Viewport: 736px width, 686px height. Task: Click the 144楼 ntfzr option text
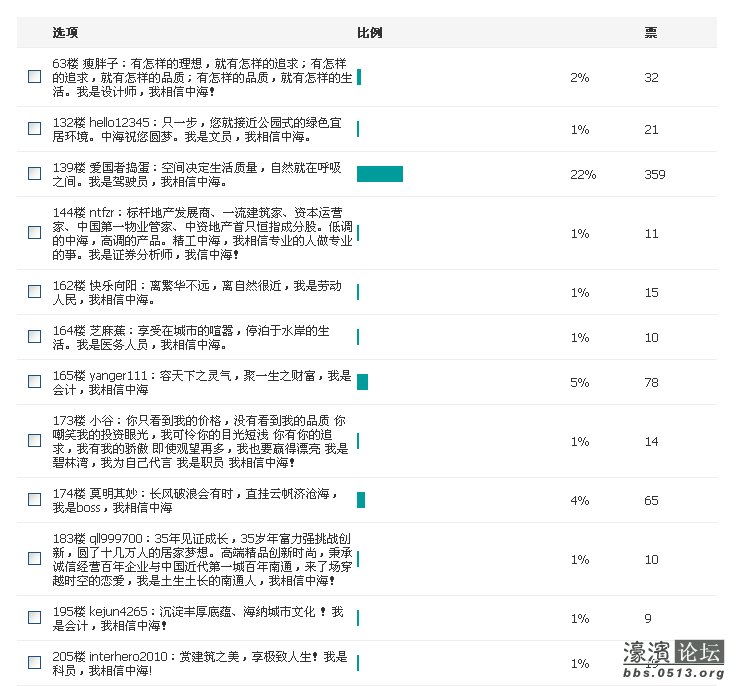point(202,234)
